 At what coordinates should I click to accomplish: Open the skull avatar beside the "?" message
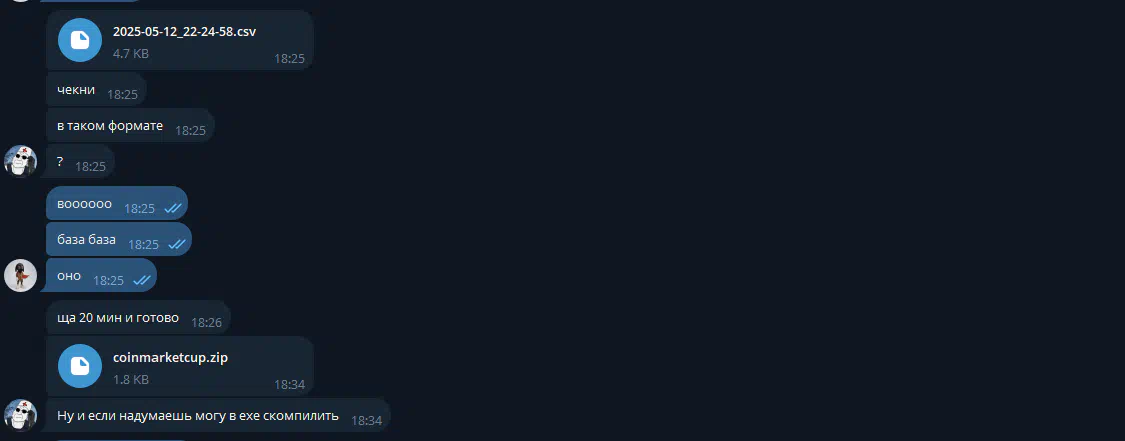(x=20, y=161)
